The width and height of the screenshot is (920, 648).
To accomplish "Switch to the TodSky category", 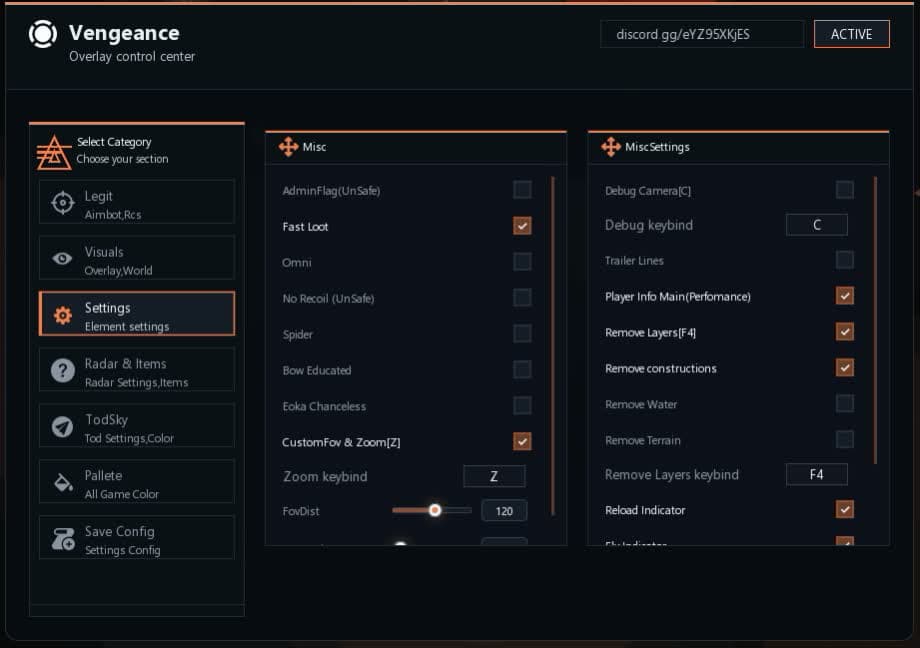I will pyautogui.click(x=137, y=426).
